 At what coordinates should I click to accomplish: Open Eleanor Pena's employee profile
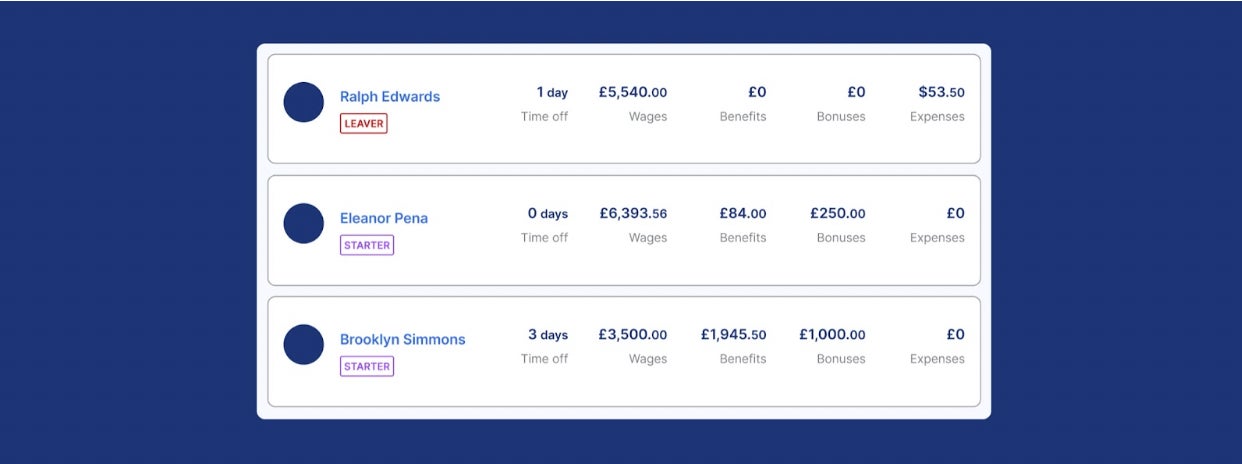(x=384, y=218)
